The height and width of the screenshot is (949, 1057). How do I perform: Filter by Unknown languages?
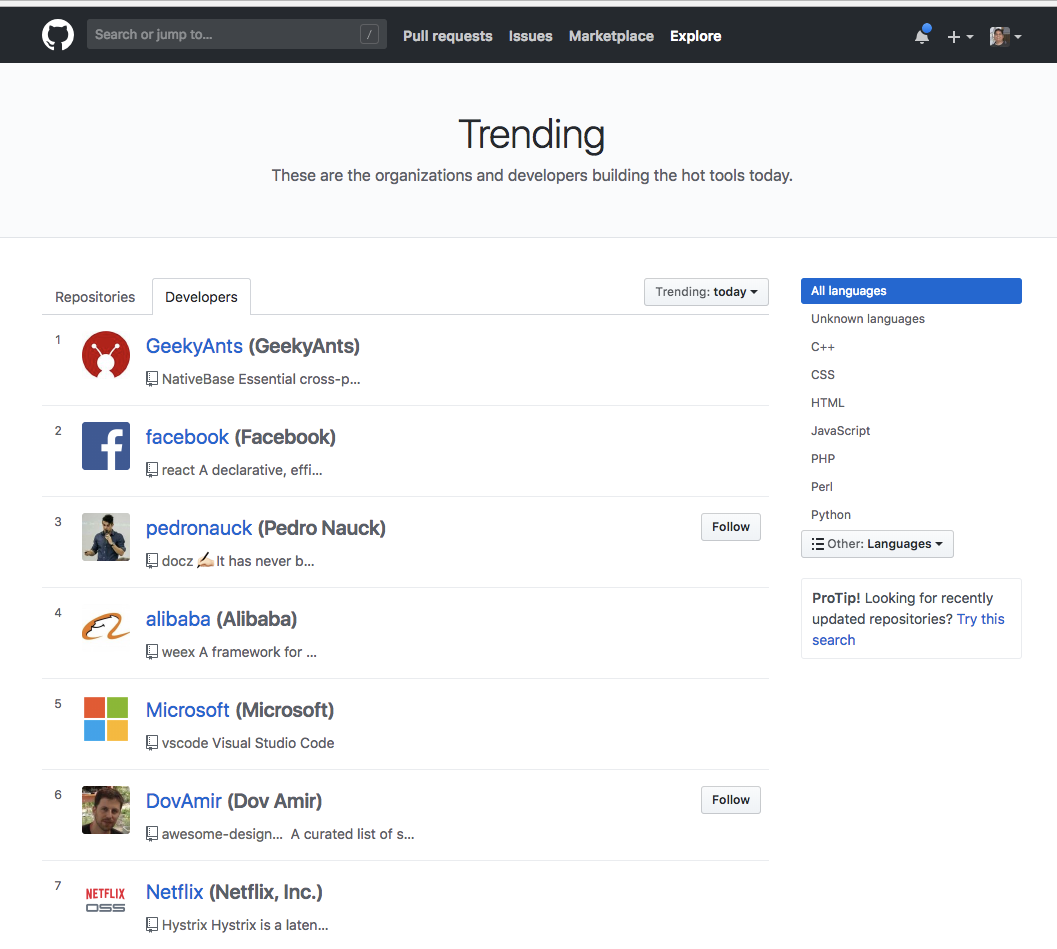pyautogui.click(x=868, y=319)
